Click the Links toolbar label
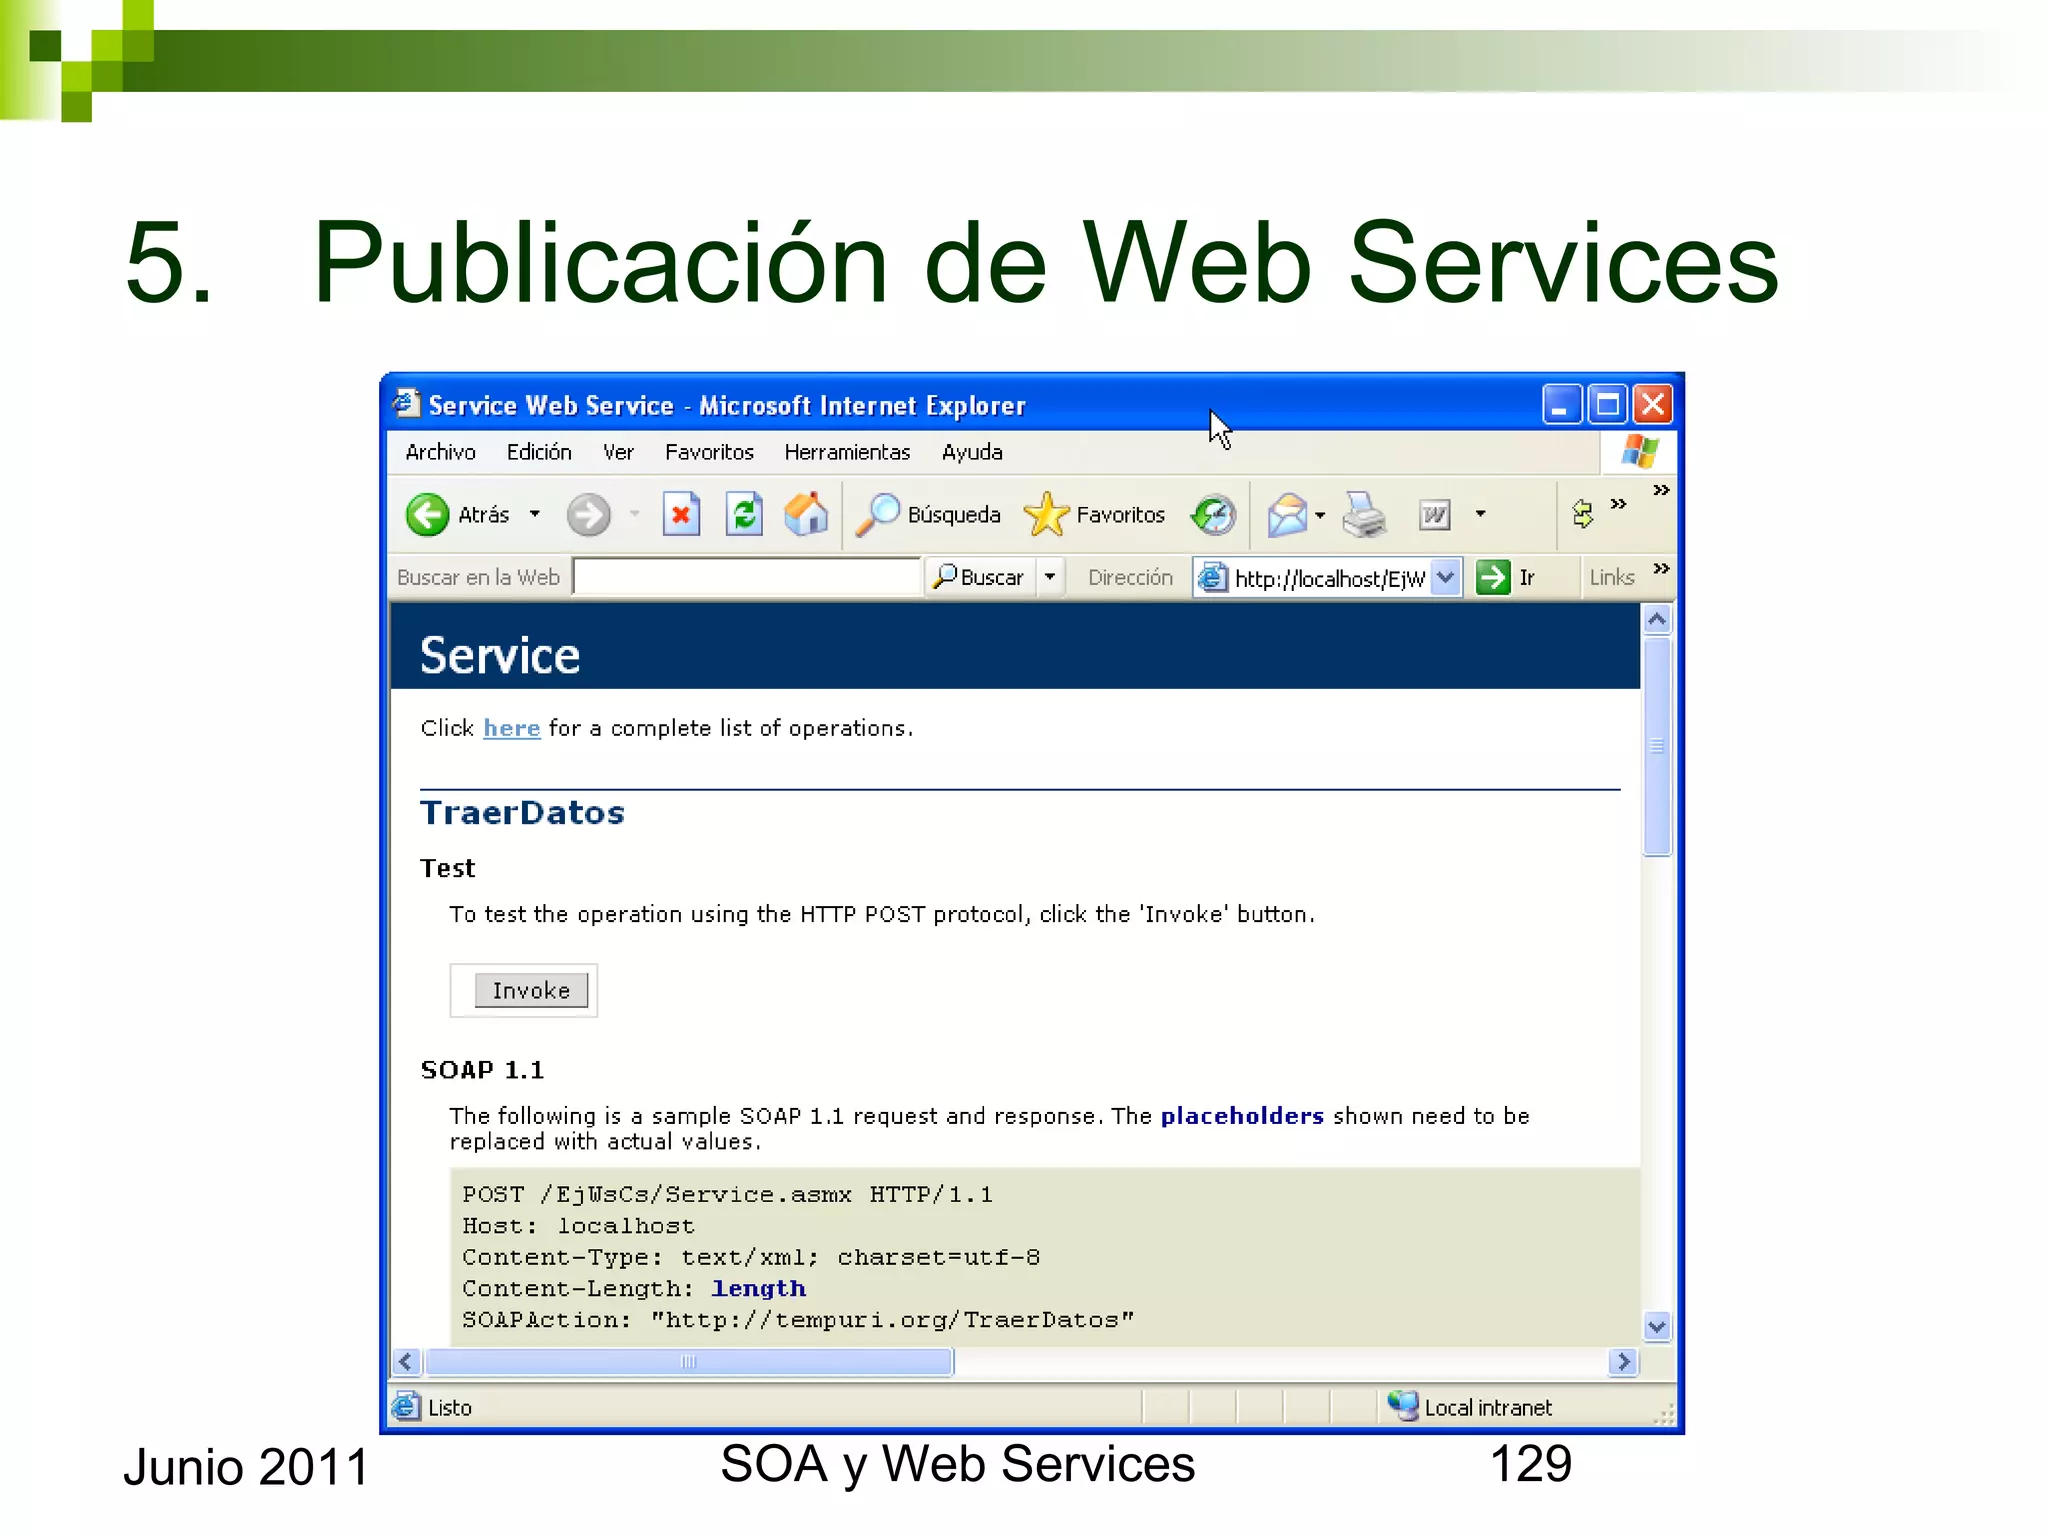The width and height of the screenshot is (2048, 1536). [1612, 577]
